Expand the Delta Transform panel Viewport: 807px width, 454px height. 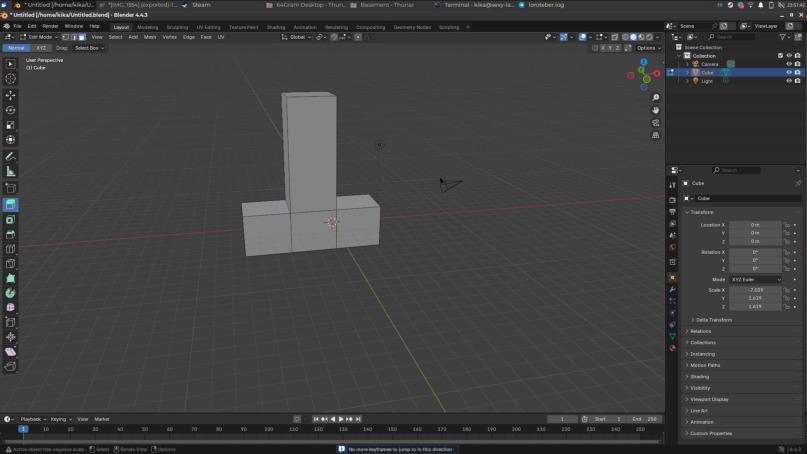tap(712, 320)
